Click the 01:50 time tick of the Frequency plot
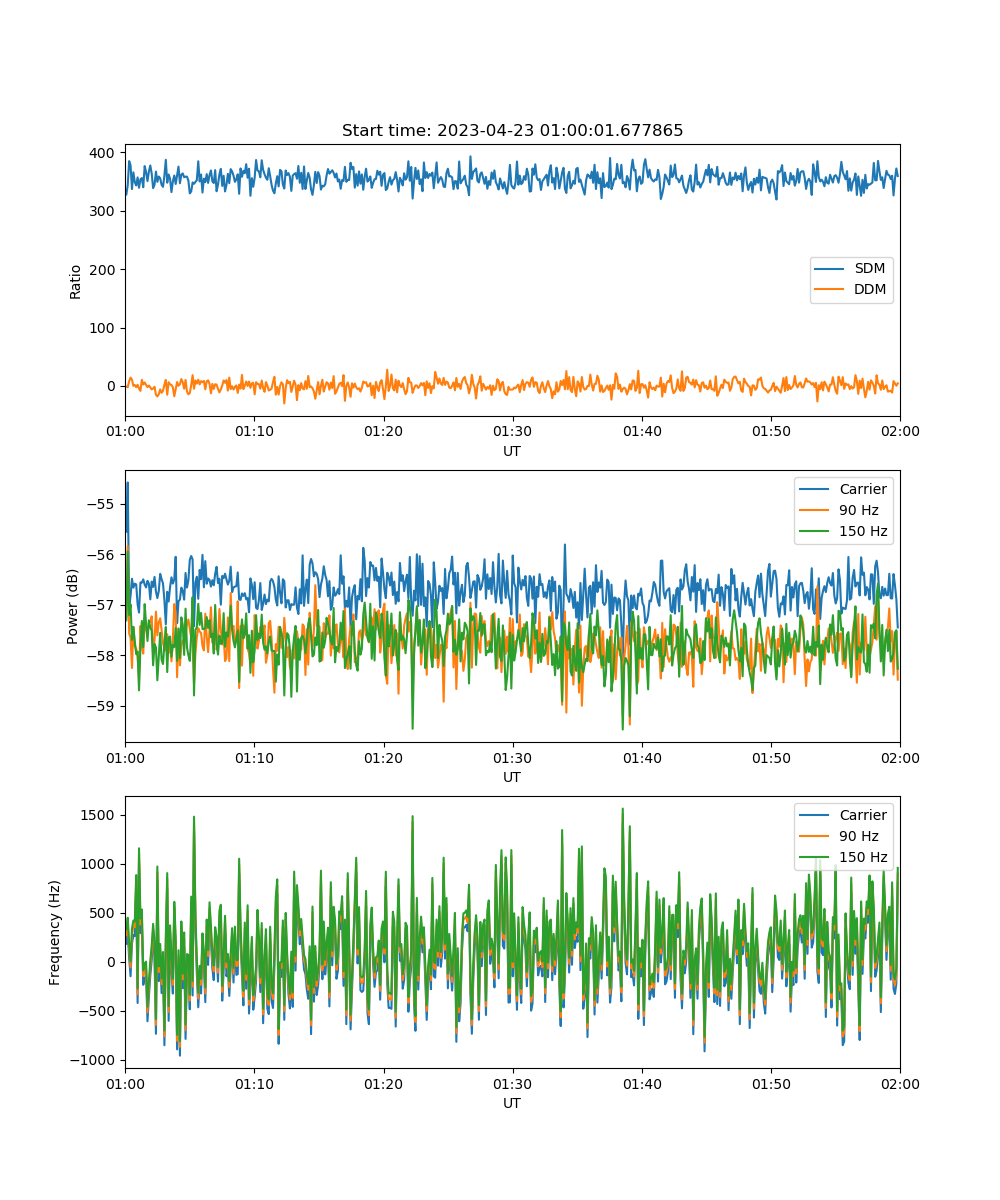1000x1200 pixels. [770, 1083]
